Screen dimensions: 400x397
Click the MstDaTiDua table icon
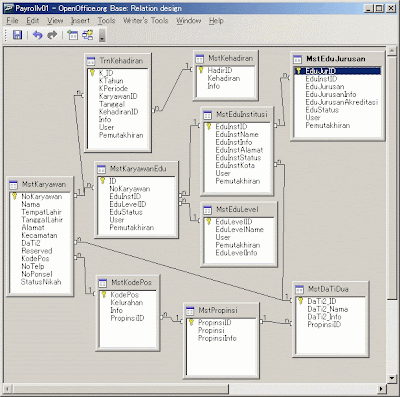pyautogui.click(x=299, y=289)
